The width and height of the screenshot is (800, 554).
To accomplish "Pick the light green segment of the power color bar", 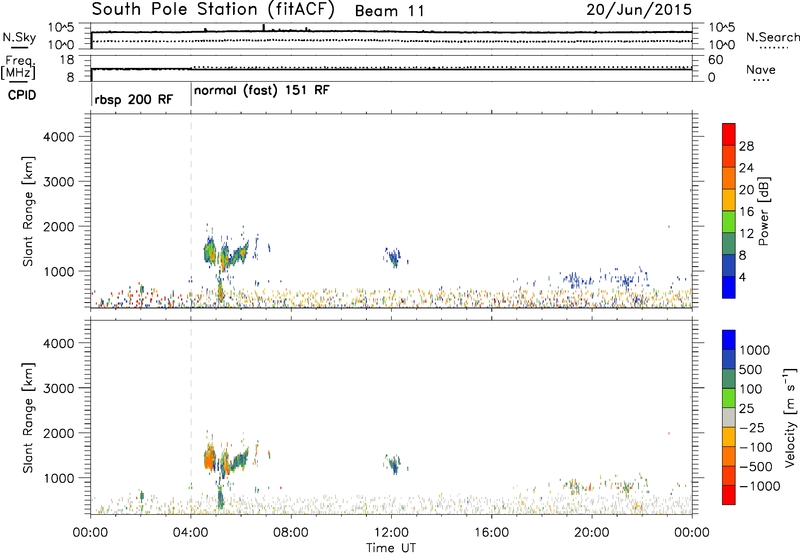I will [x=729, y=221].
